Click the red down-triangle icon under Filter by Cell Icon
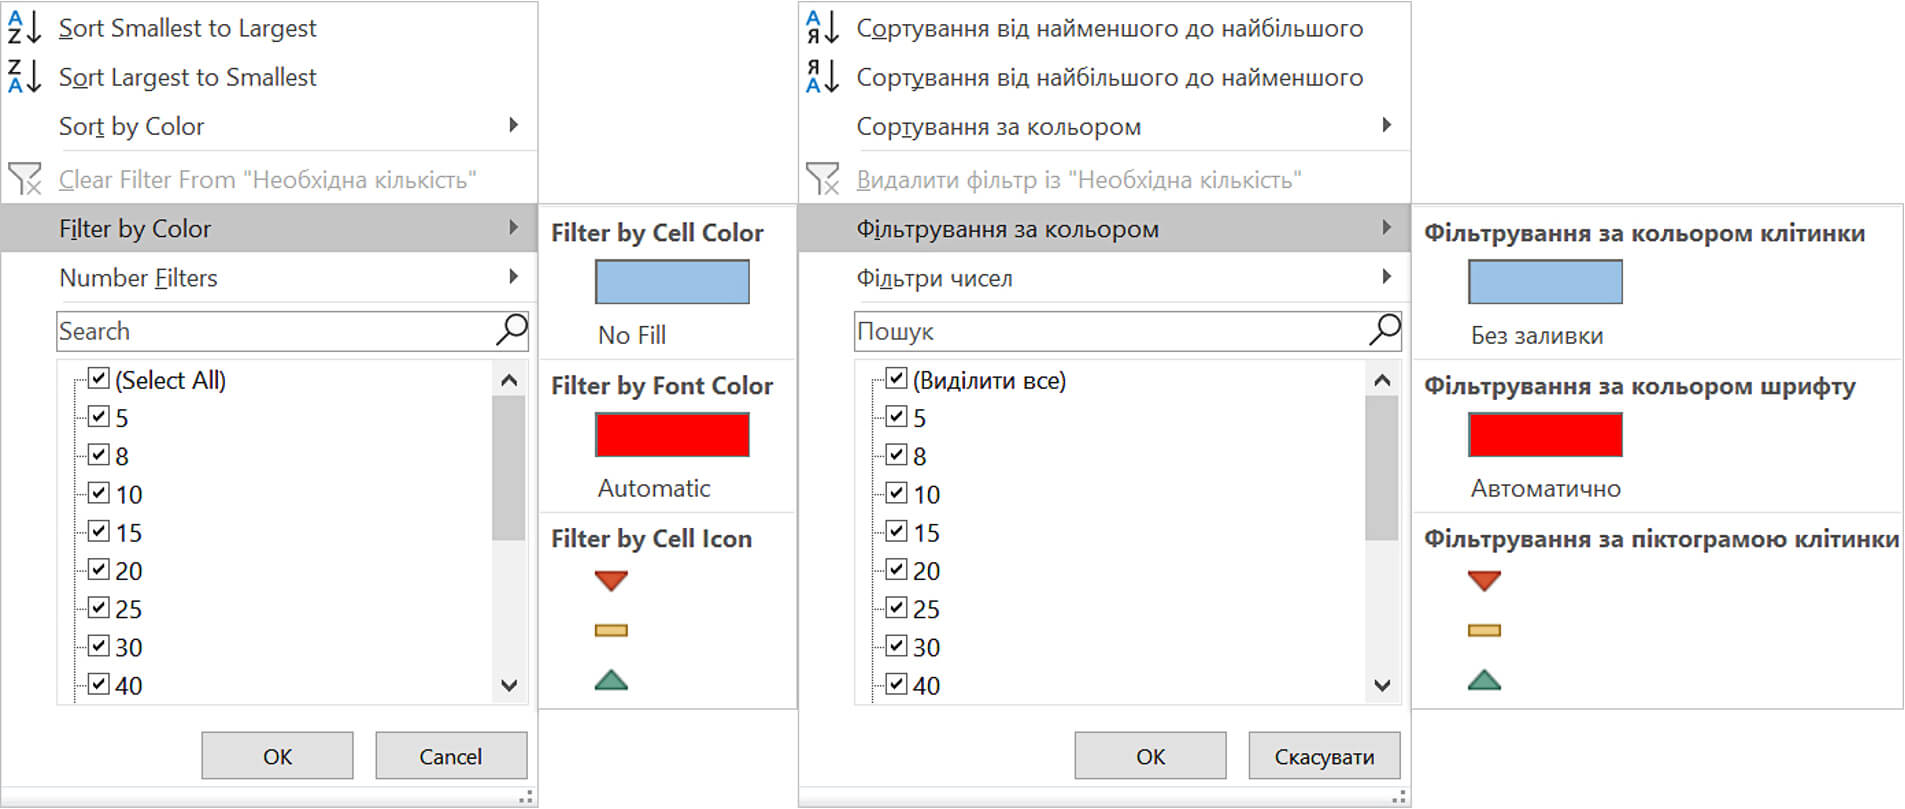The height and width of the screenshot is (809, 1905). [x=611, y=580]
